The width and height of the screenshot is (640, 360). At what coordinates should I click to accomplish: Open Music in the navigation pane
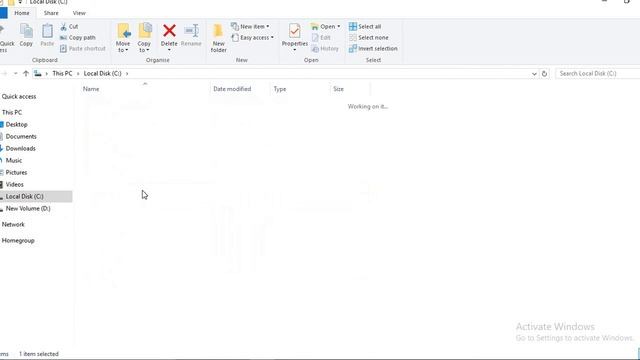point(13,160)
